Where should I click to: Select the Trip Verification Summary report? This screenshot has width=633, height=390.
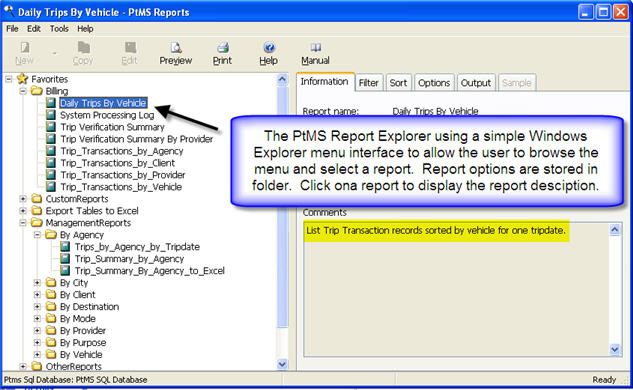(x=113, y=127)
